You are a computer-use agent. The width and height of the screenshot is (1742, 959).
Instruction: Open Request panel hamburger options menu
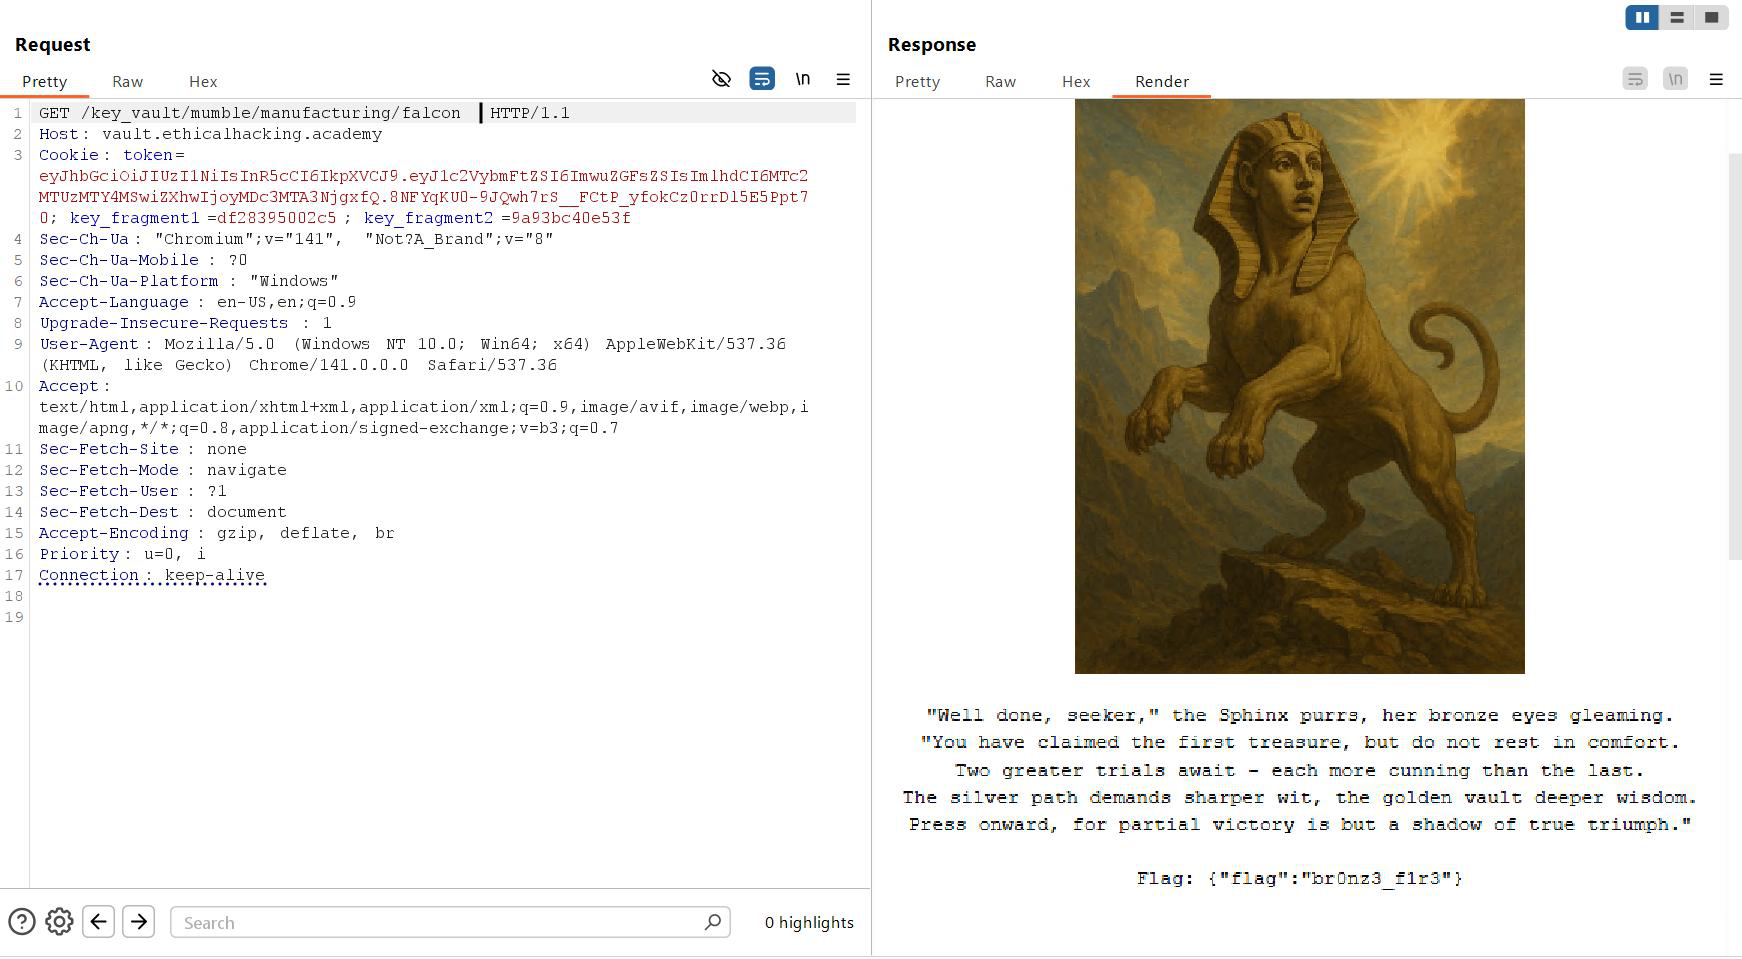pyautogui.click(x=843, y=79)
